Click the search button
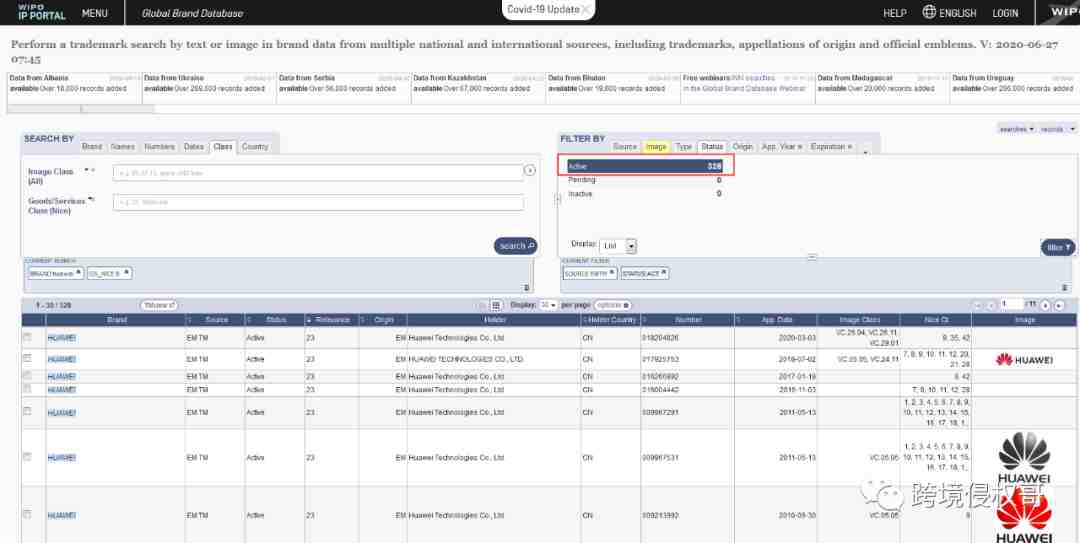The width and height of the screenshot is (1080, 543). [x=515, y=246]
